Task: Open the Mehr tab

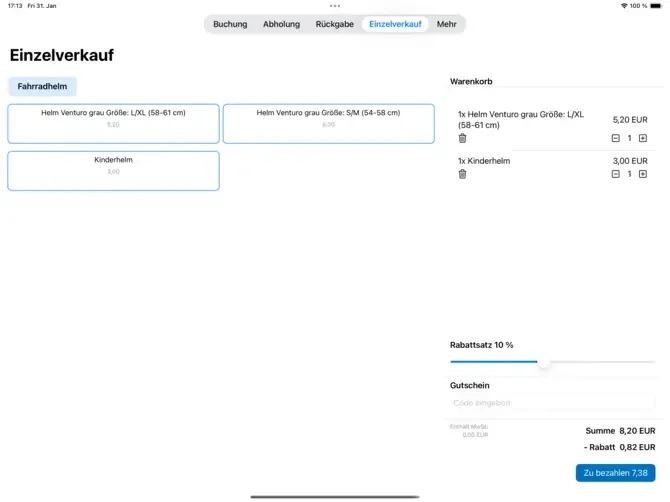Action: tap(447, 24)
